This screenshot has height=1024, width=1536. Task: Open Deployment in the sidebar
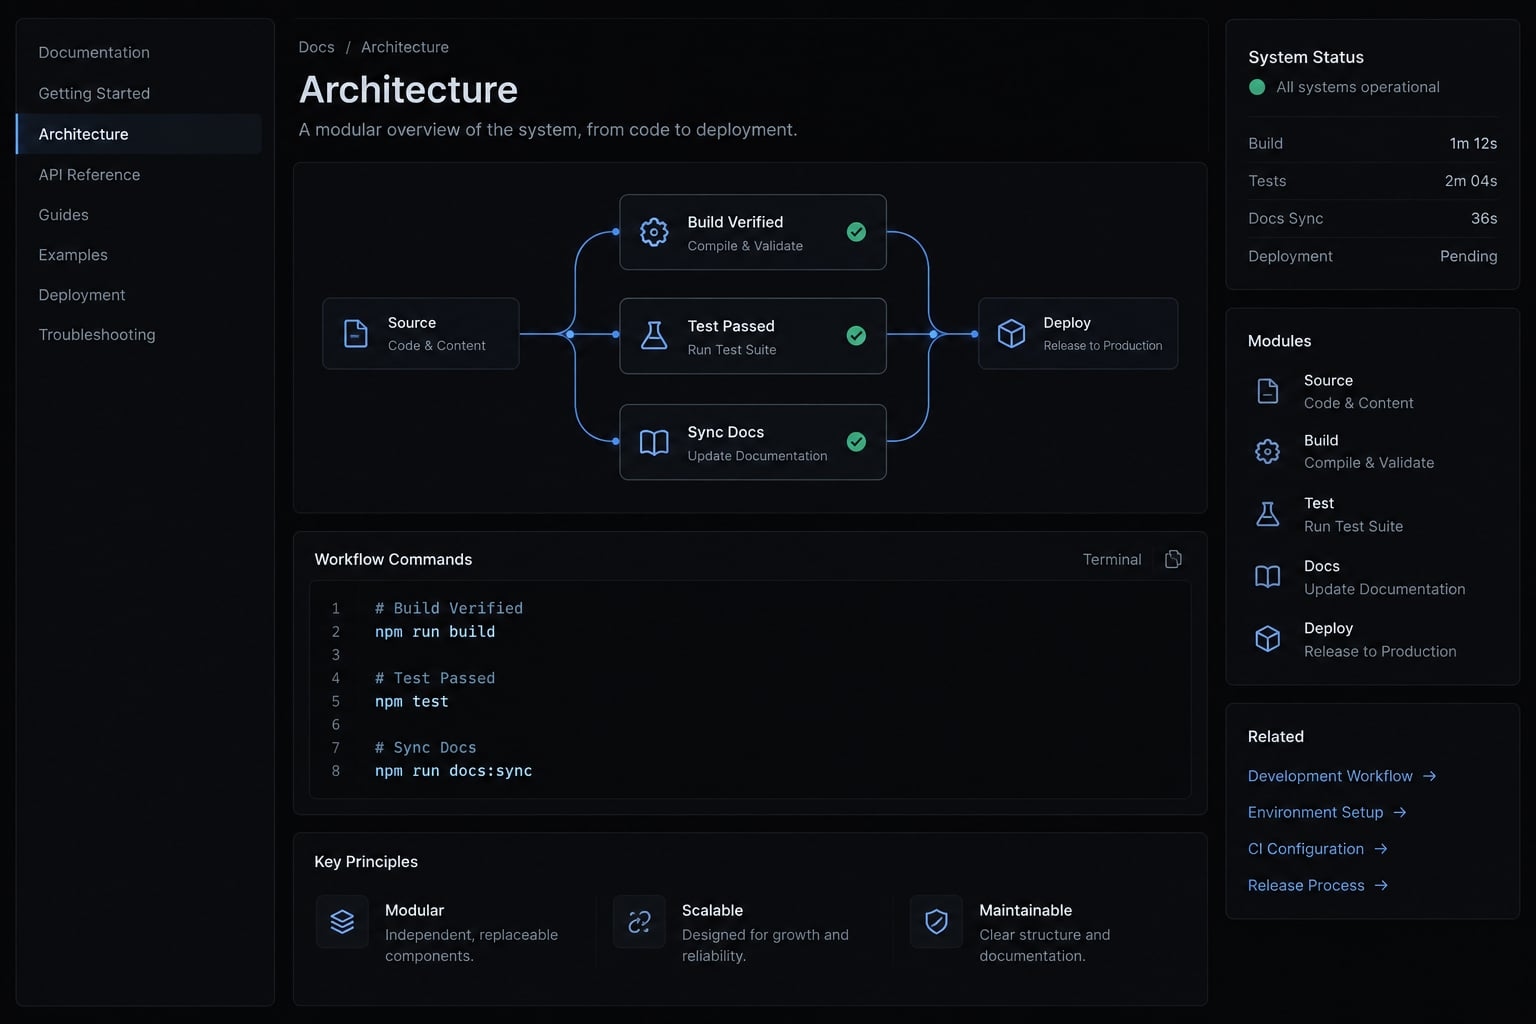coord(82,295)
